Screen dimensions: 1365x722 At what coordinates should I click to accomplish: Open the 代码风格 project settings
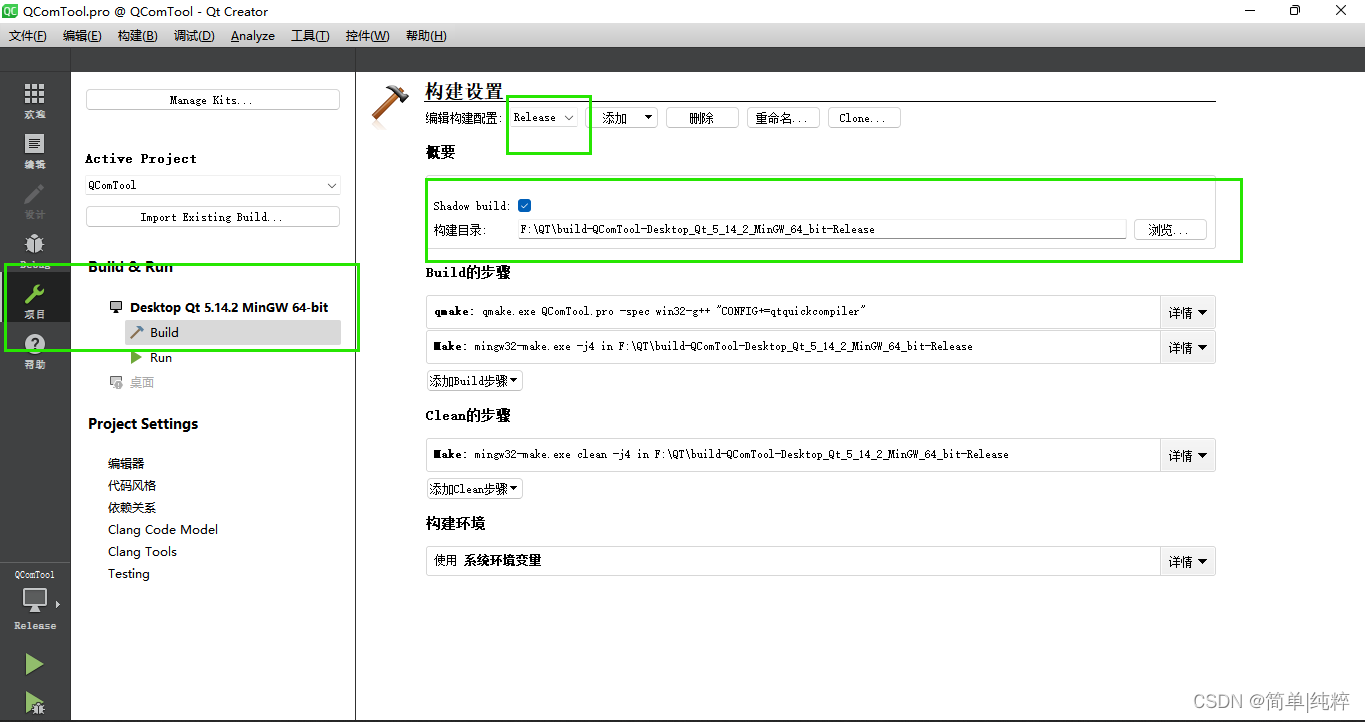click(x=132, y=486)
